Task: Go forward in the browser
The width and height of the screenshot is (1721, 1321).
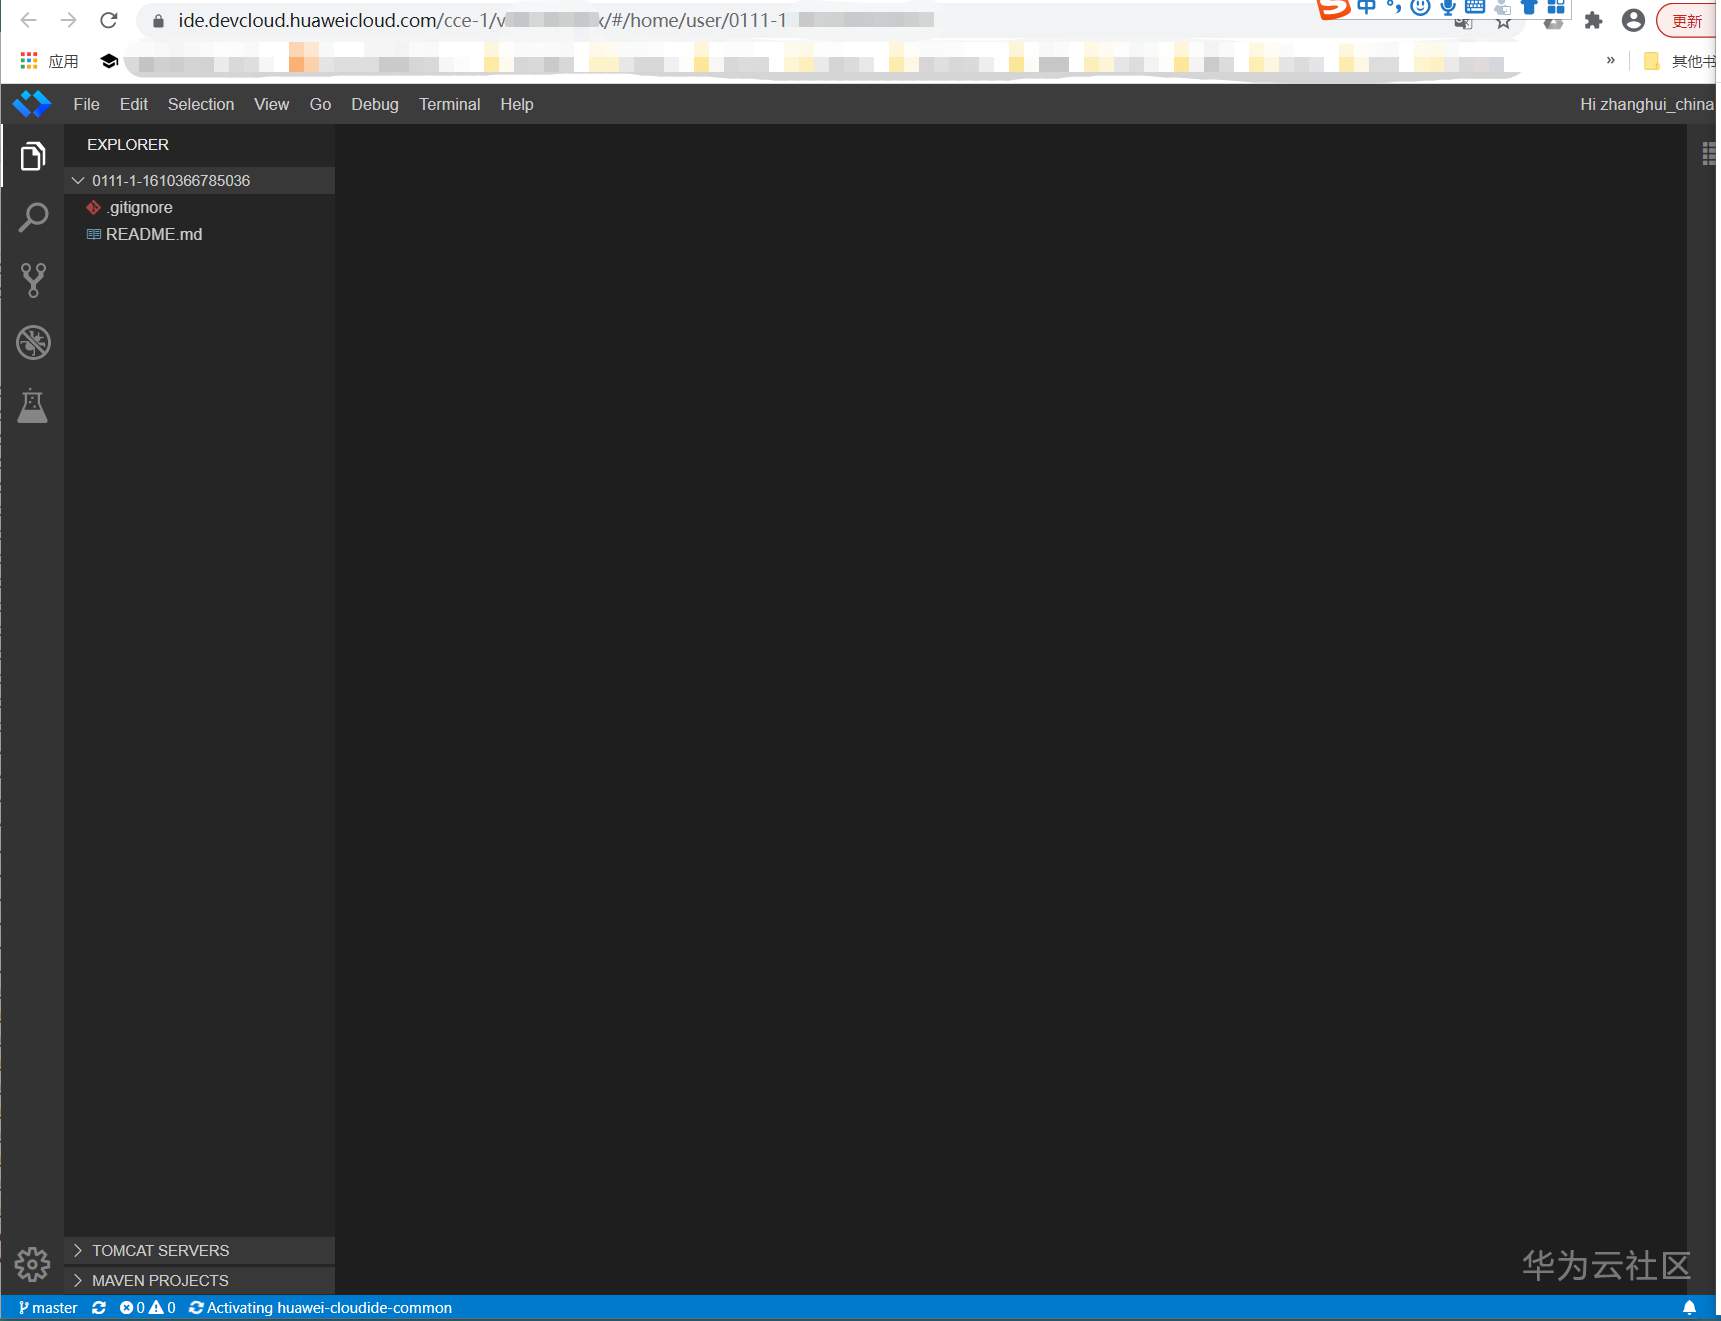Action: point(69,20)
